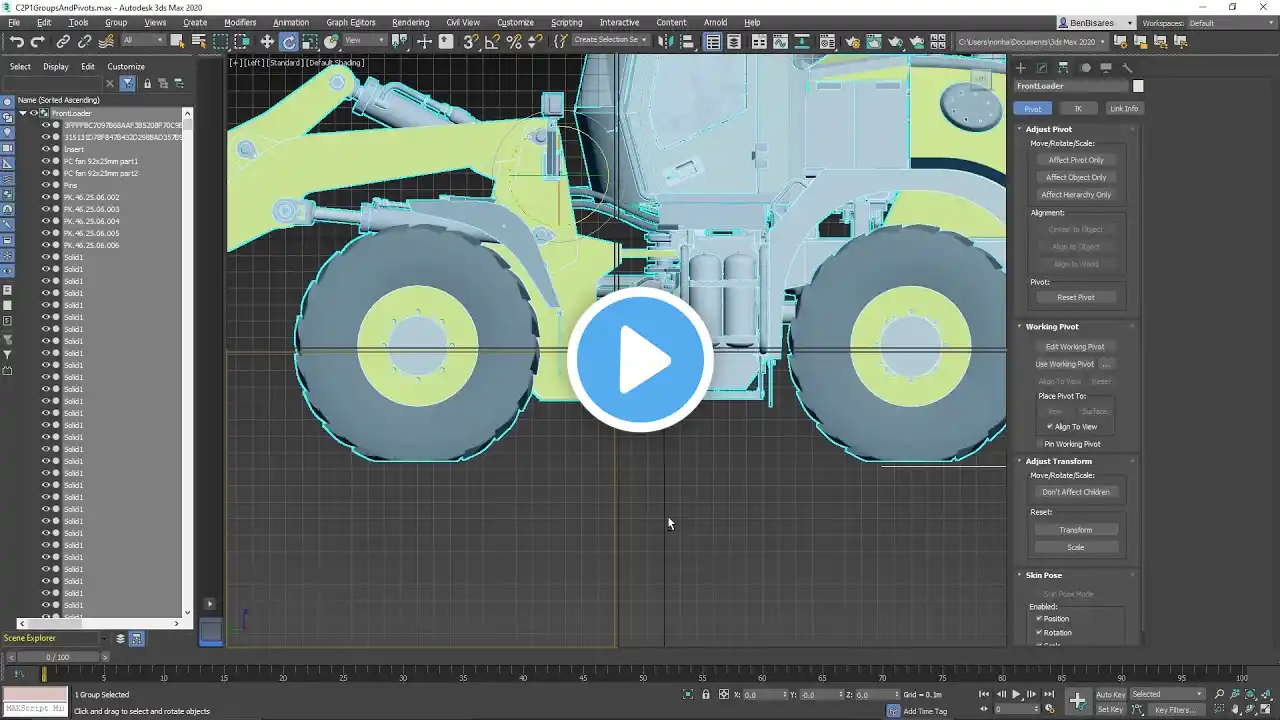Open the Scene Explorer Display menu
1280x720 pixels.
click(56, 67)
